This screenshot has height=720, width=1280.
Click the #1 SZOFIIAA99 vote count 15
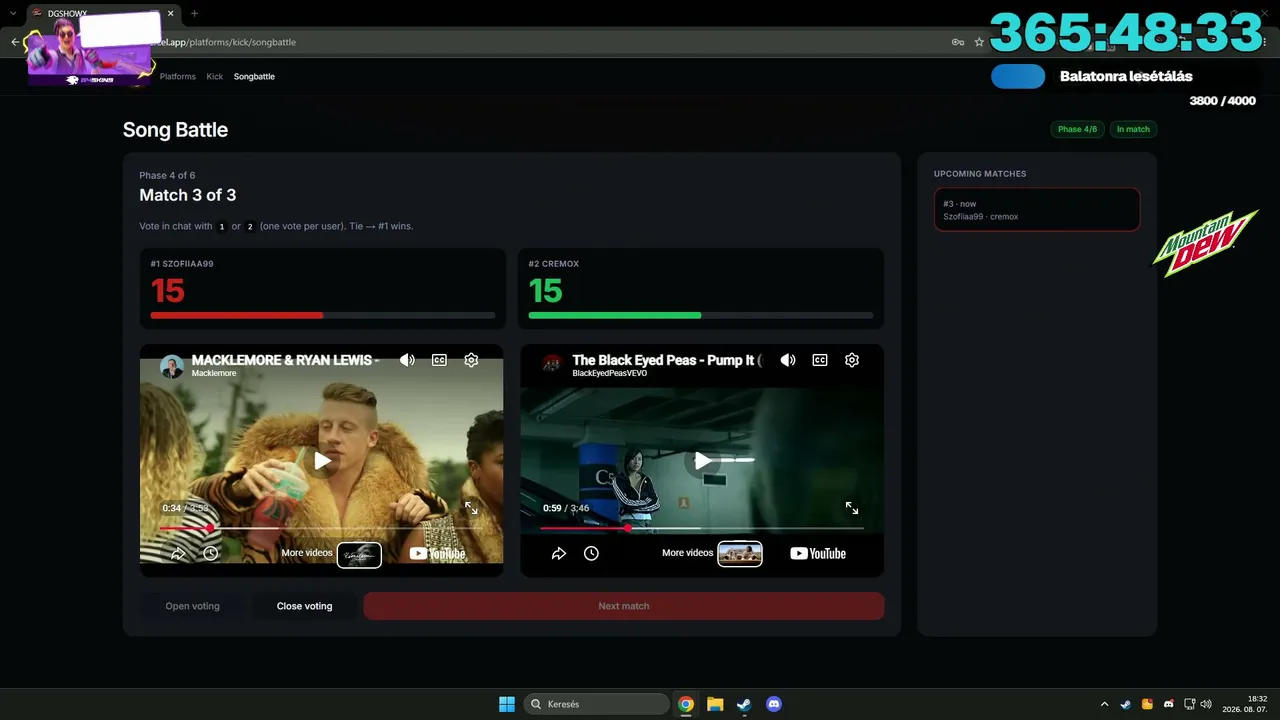coord(168,291)
